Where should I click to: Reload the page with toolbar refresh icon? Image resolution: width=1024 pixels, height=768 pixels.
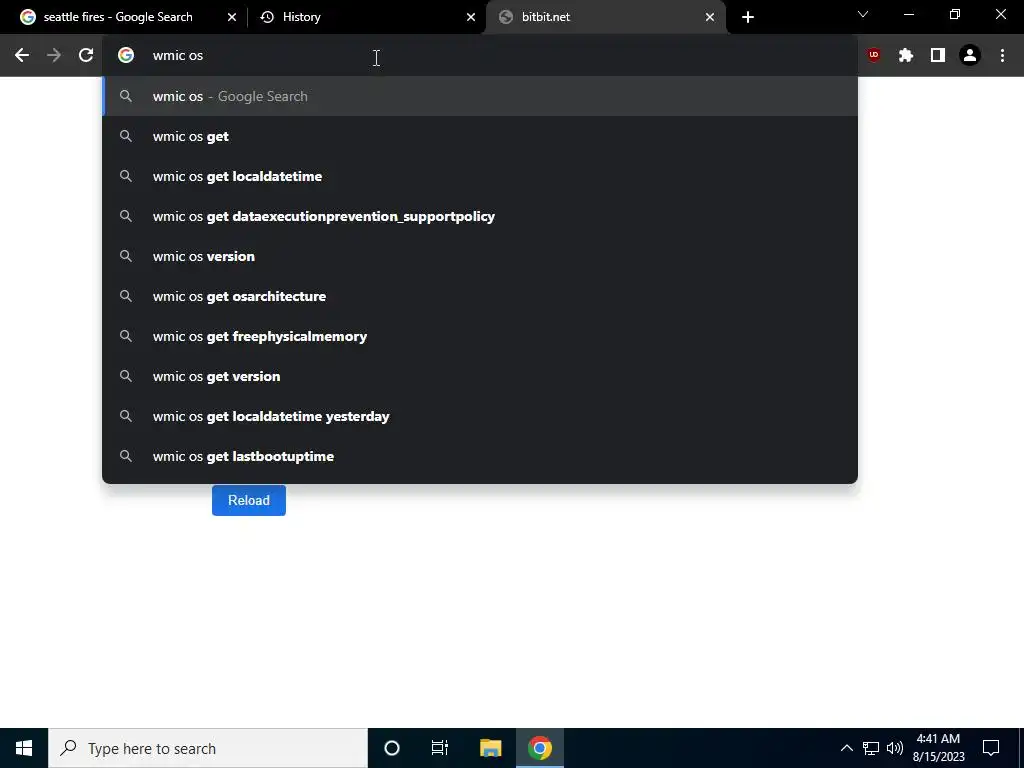86,56
